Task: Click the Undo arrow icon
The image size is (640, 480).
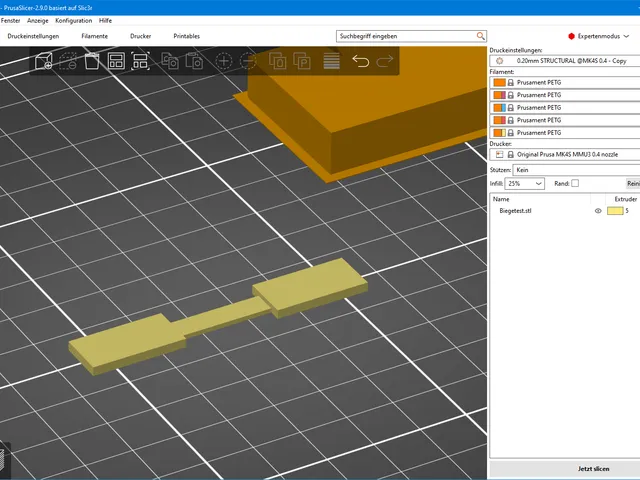Action: [x=361, y=61]
